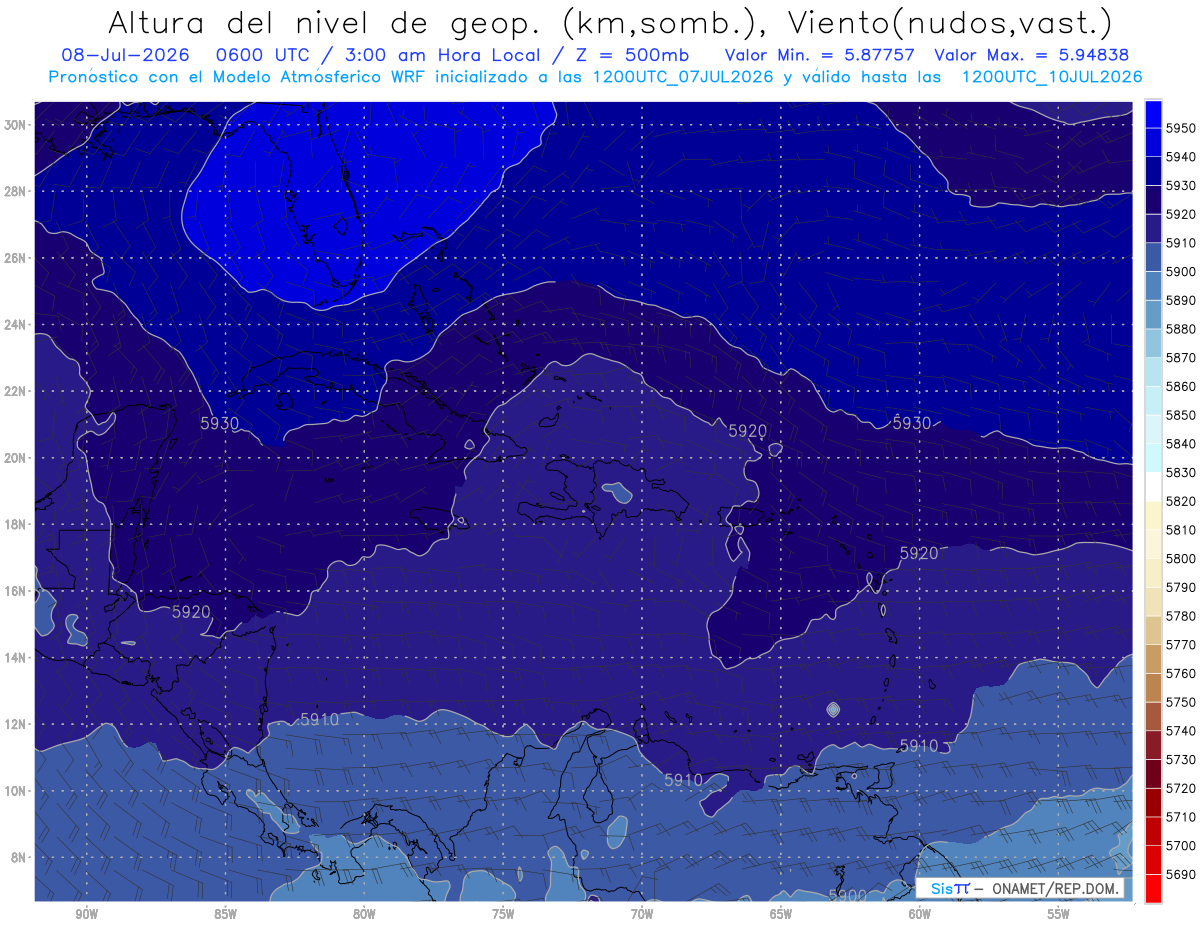Click the '5860' tick label on the color bar
This screenshot has width=1200, height=927.
(x=1181, y=386)
